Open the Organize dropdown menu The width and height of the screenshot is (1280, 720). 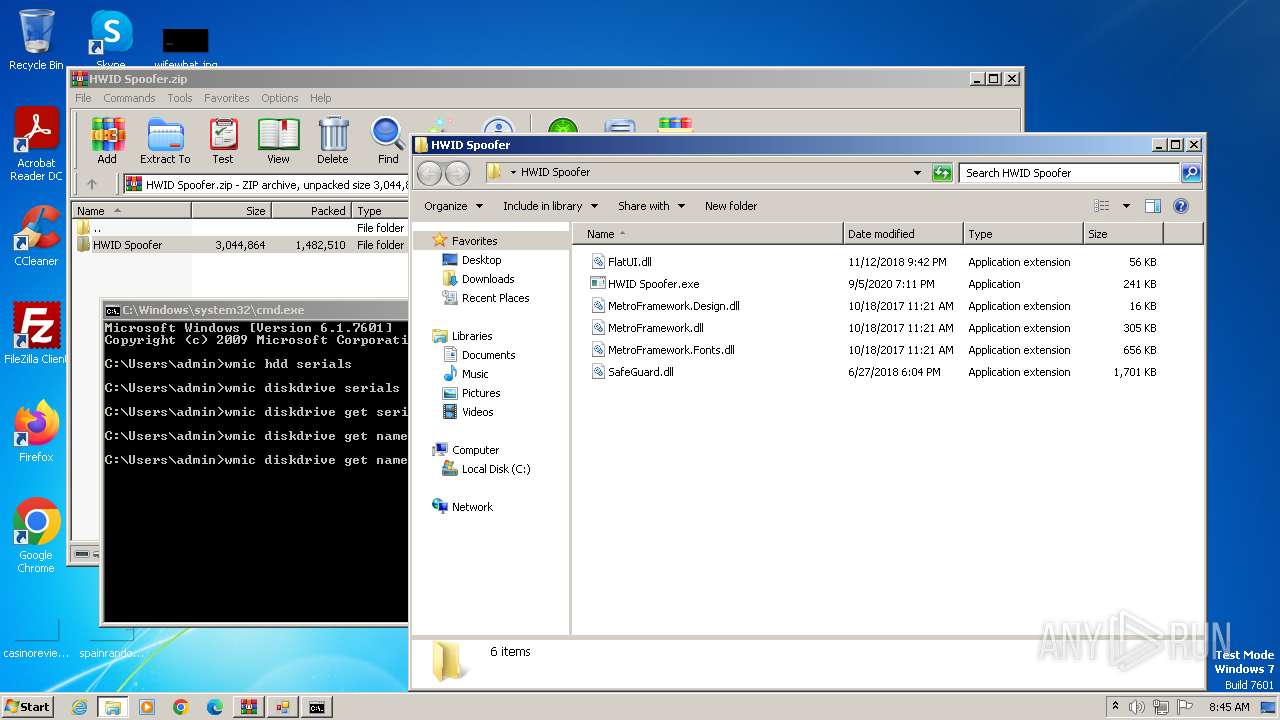coord(453,206)
